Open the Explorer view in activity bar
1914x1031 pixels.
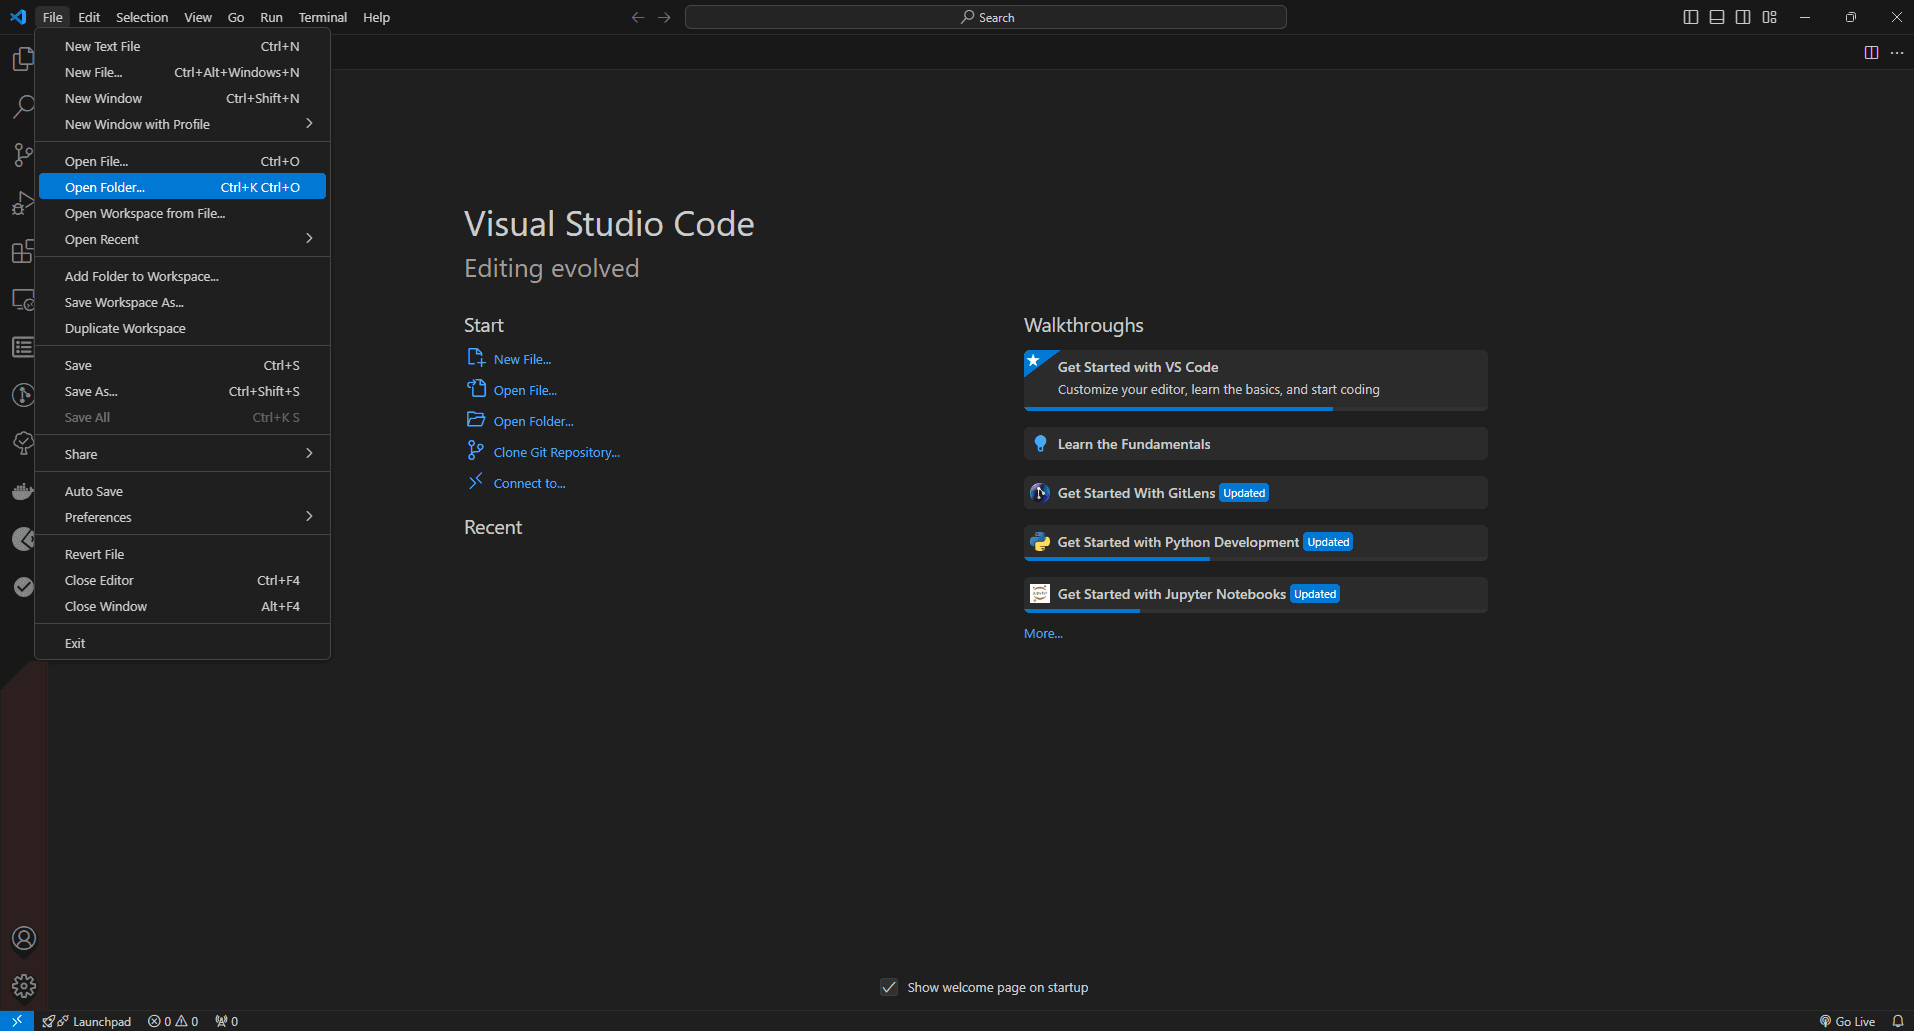23,59
